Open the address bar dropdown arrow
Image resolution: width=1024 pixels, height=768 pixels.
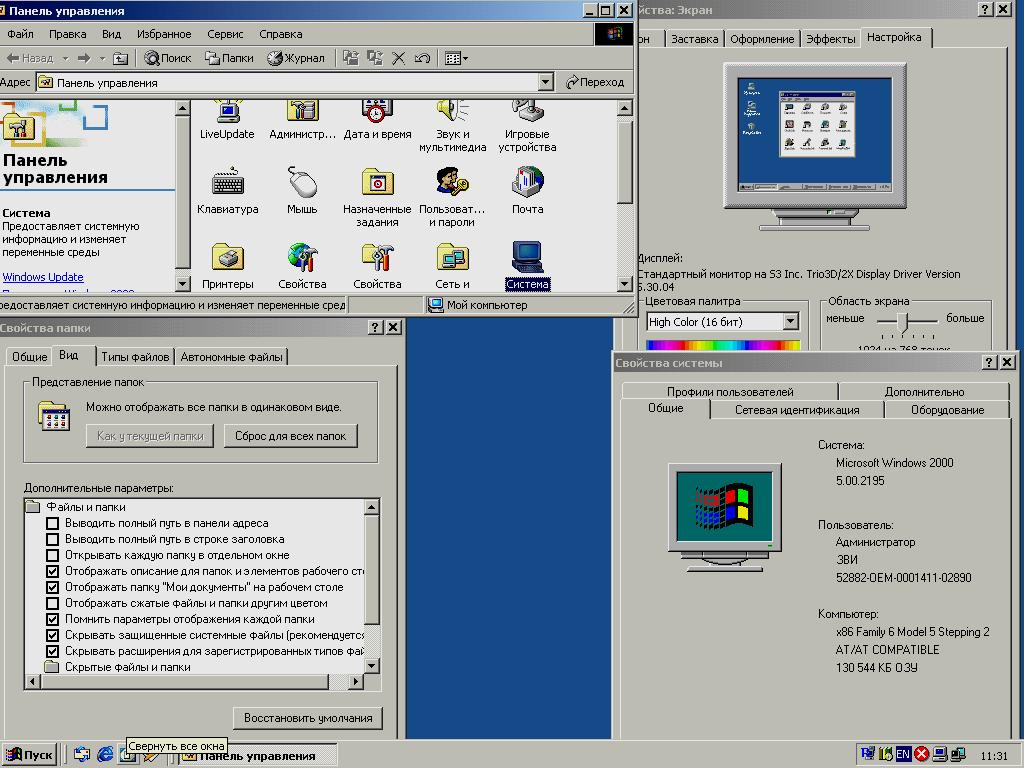tap(545, 82)
